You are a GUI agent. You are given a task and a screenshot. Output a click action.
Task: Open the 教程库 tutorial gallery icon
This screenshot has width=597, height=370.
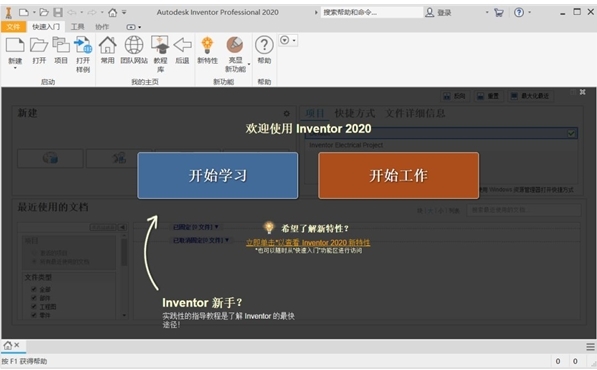160,45
